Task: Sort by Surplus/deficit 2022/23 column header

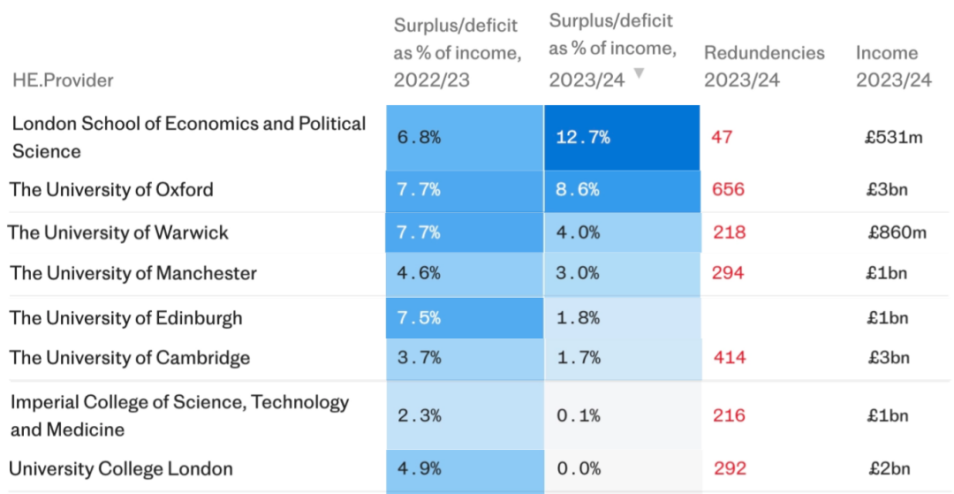Action: pyautogui.click(x=458, y=54)
